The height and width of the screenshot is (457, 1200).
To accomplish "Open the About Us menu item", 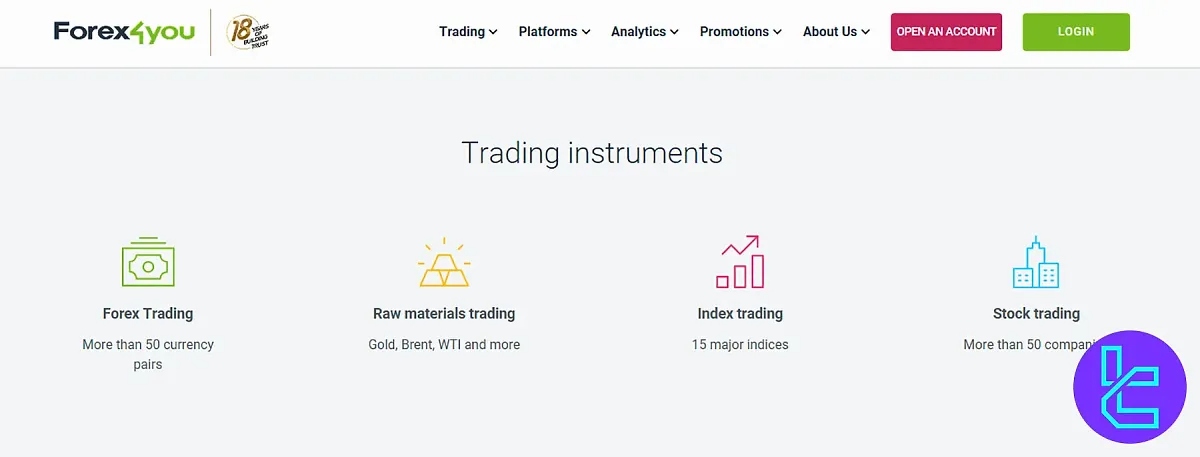I will [x=836, y=32].
